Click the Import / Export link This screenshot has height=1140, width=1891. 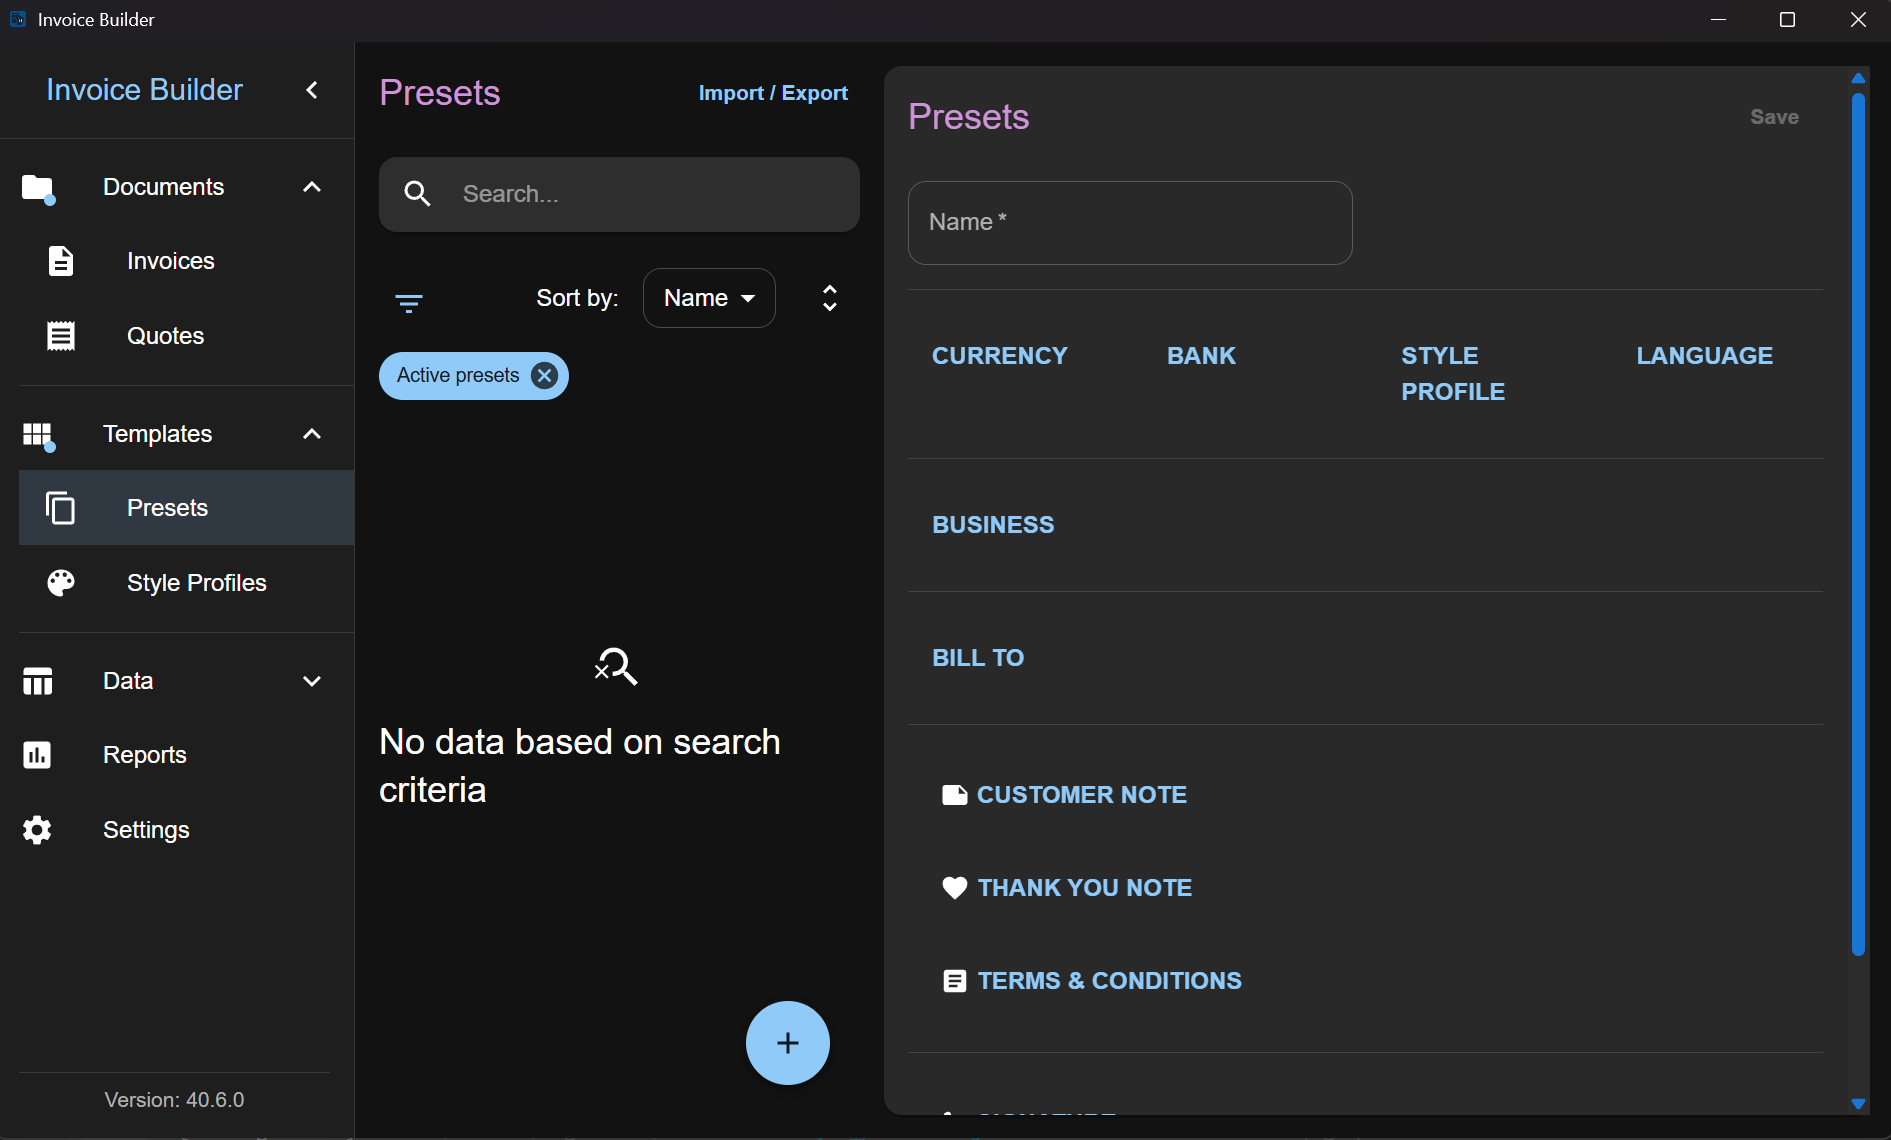(x=773, y=93)
